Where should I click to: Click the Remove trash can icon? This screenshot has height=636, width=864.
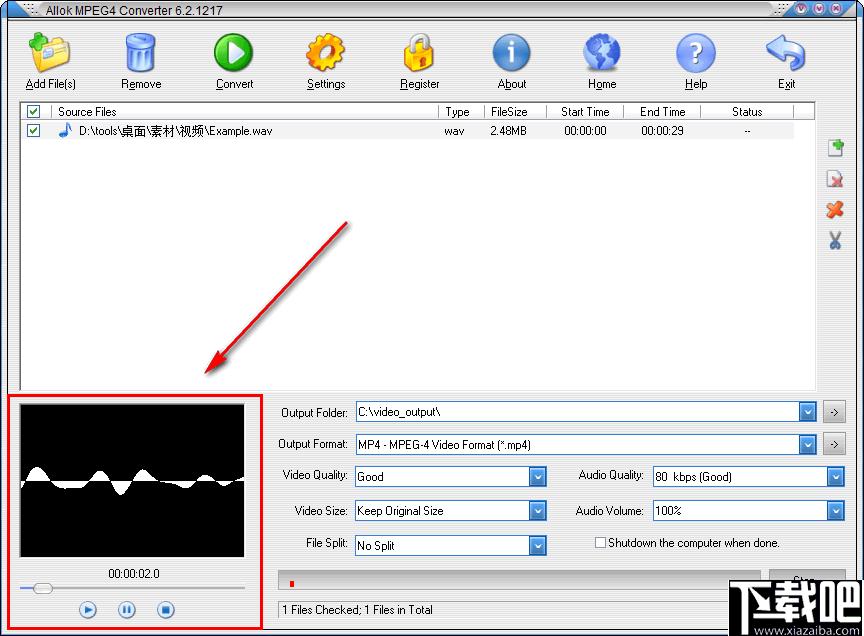tap(141, 52)
